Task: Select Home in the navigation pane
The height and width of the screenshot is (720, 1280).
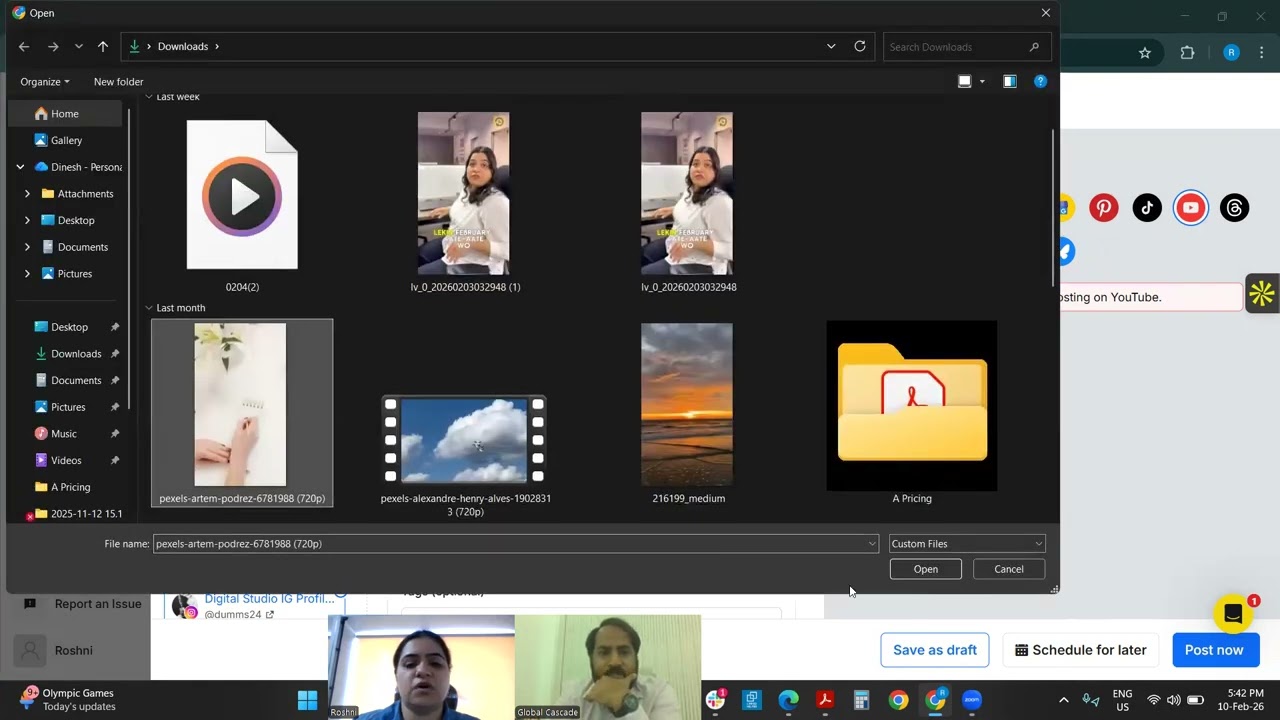Action: coord(66,114)
